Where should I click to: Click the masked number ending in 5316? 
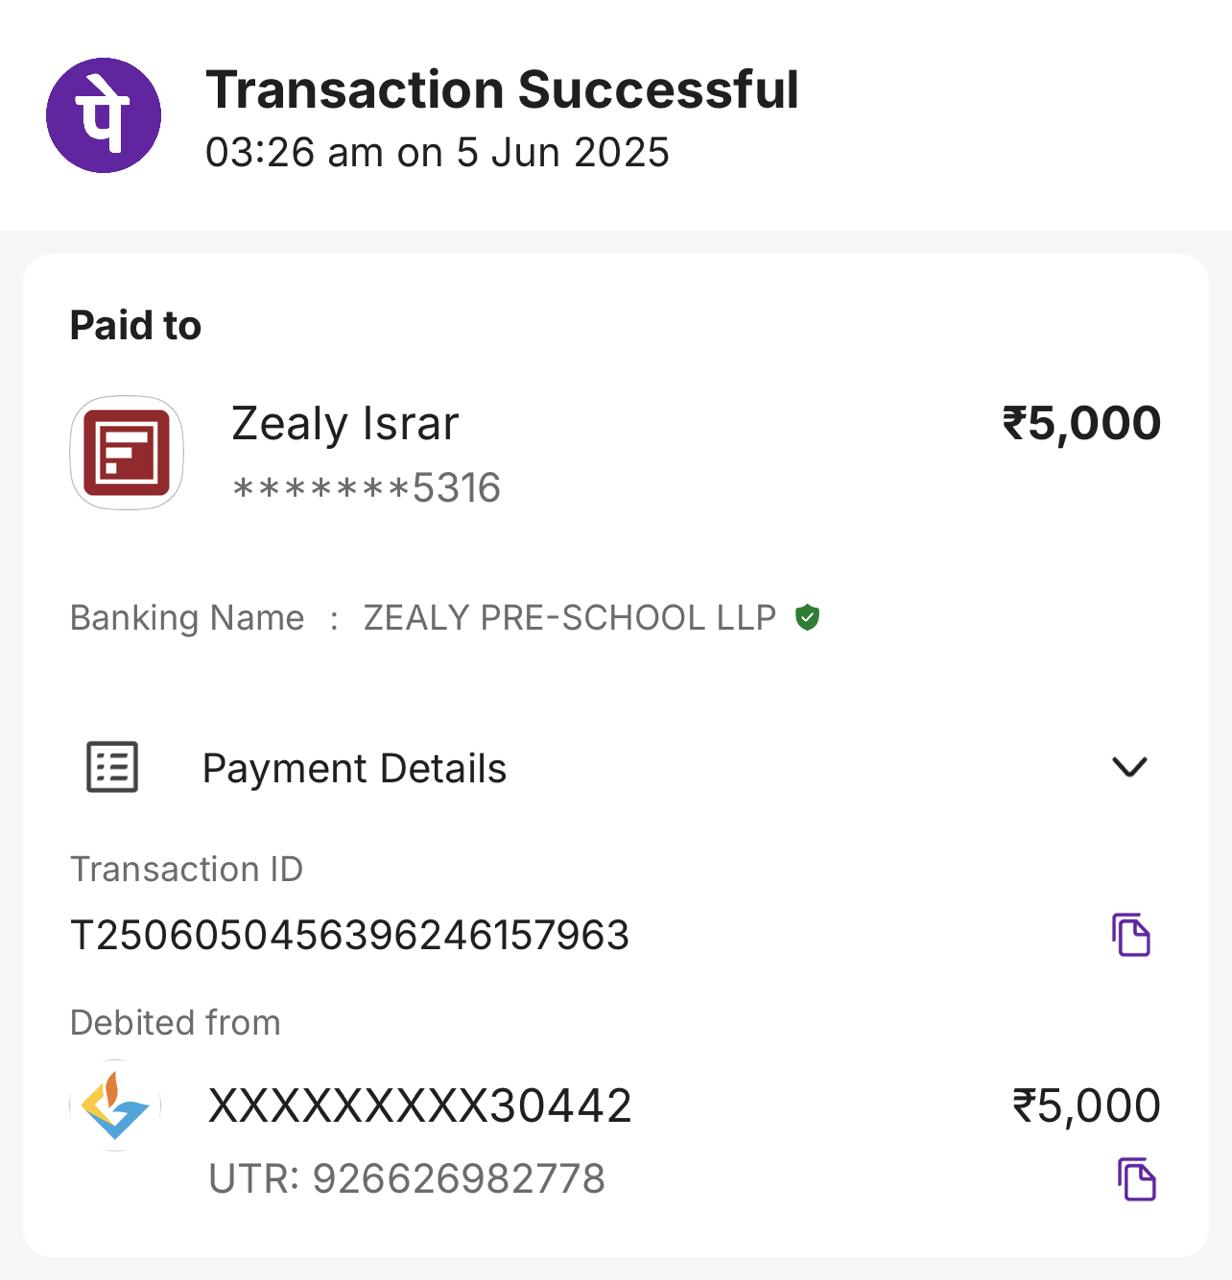pos(366,488)
